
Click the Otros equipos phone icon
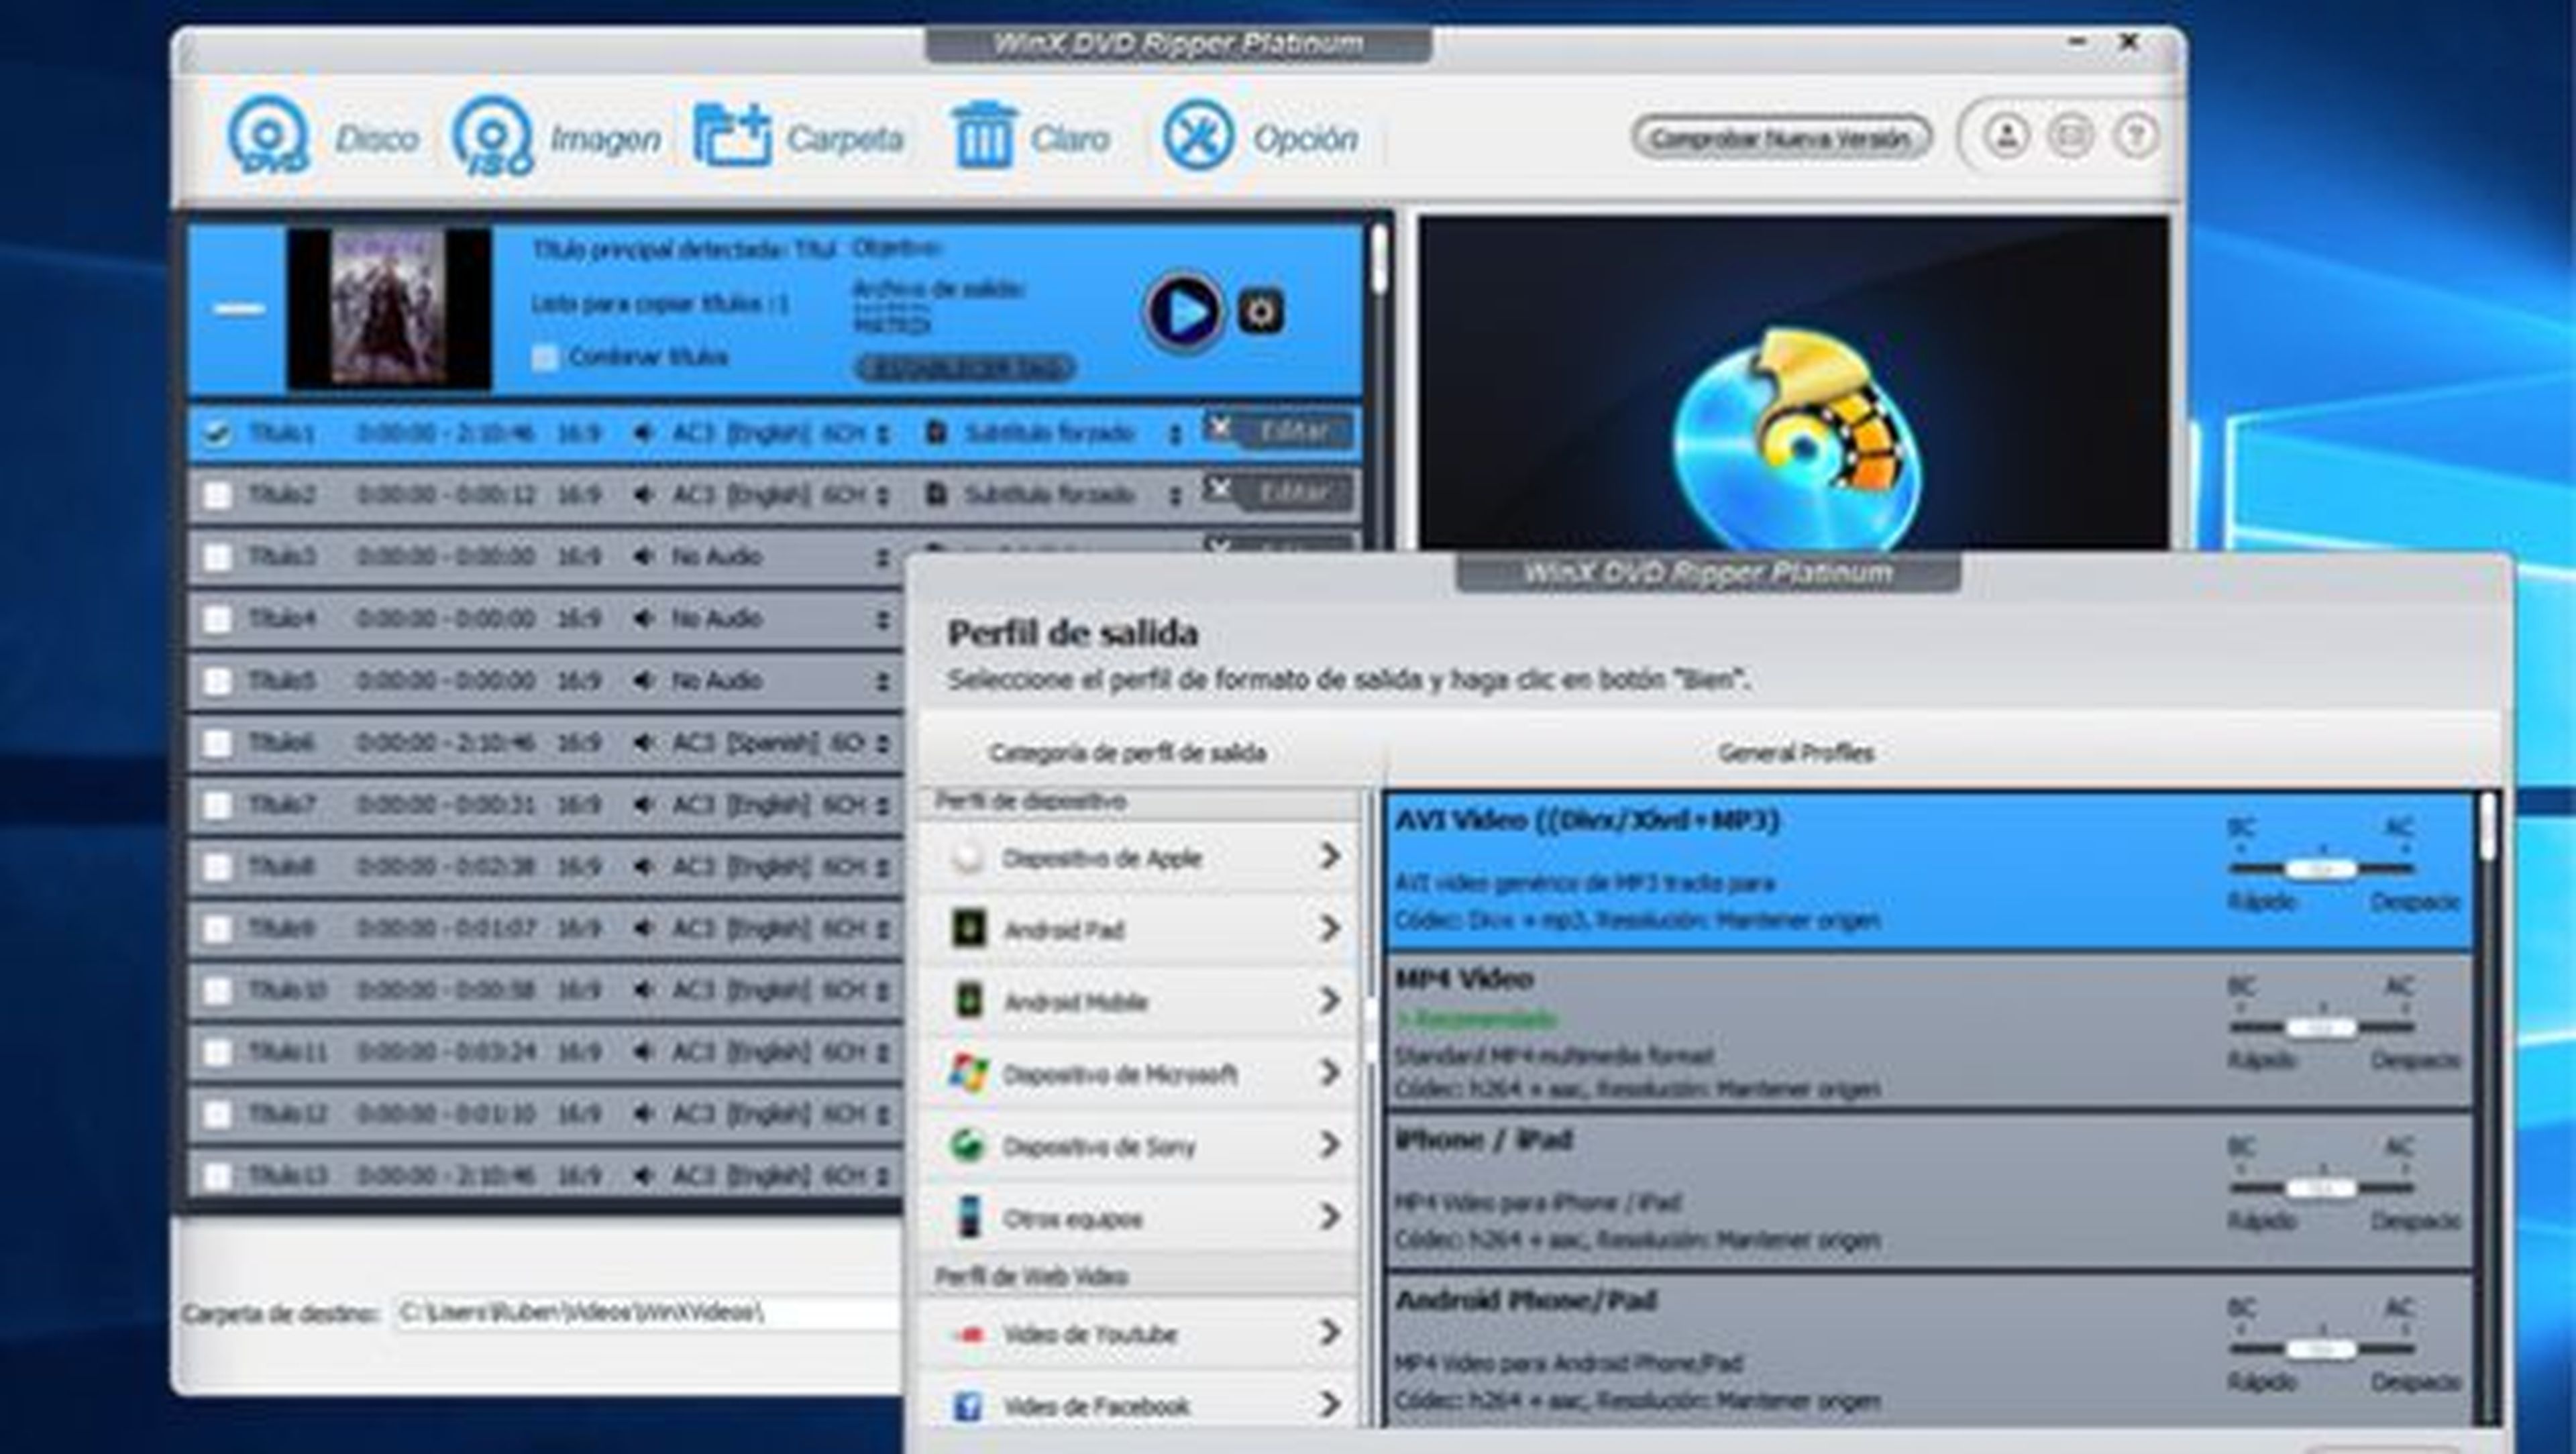(967, 1218)
